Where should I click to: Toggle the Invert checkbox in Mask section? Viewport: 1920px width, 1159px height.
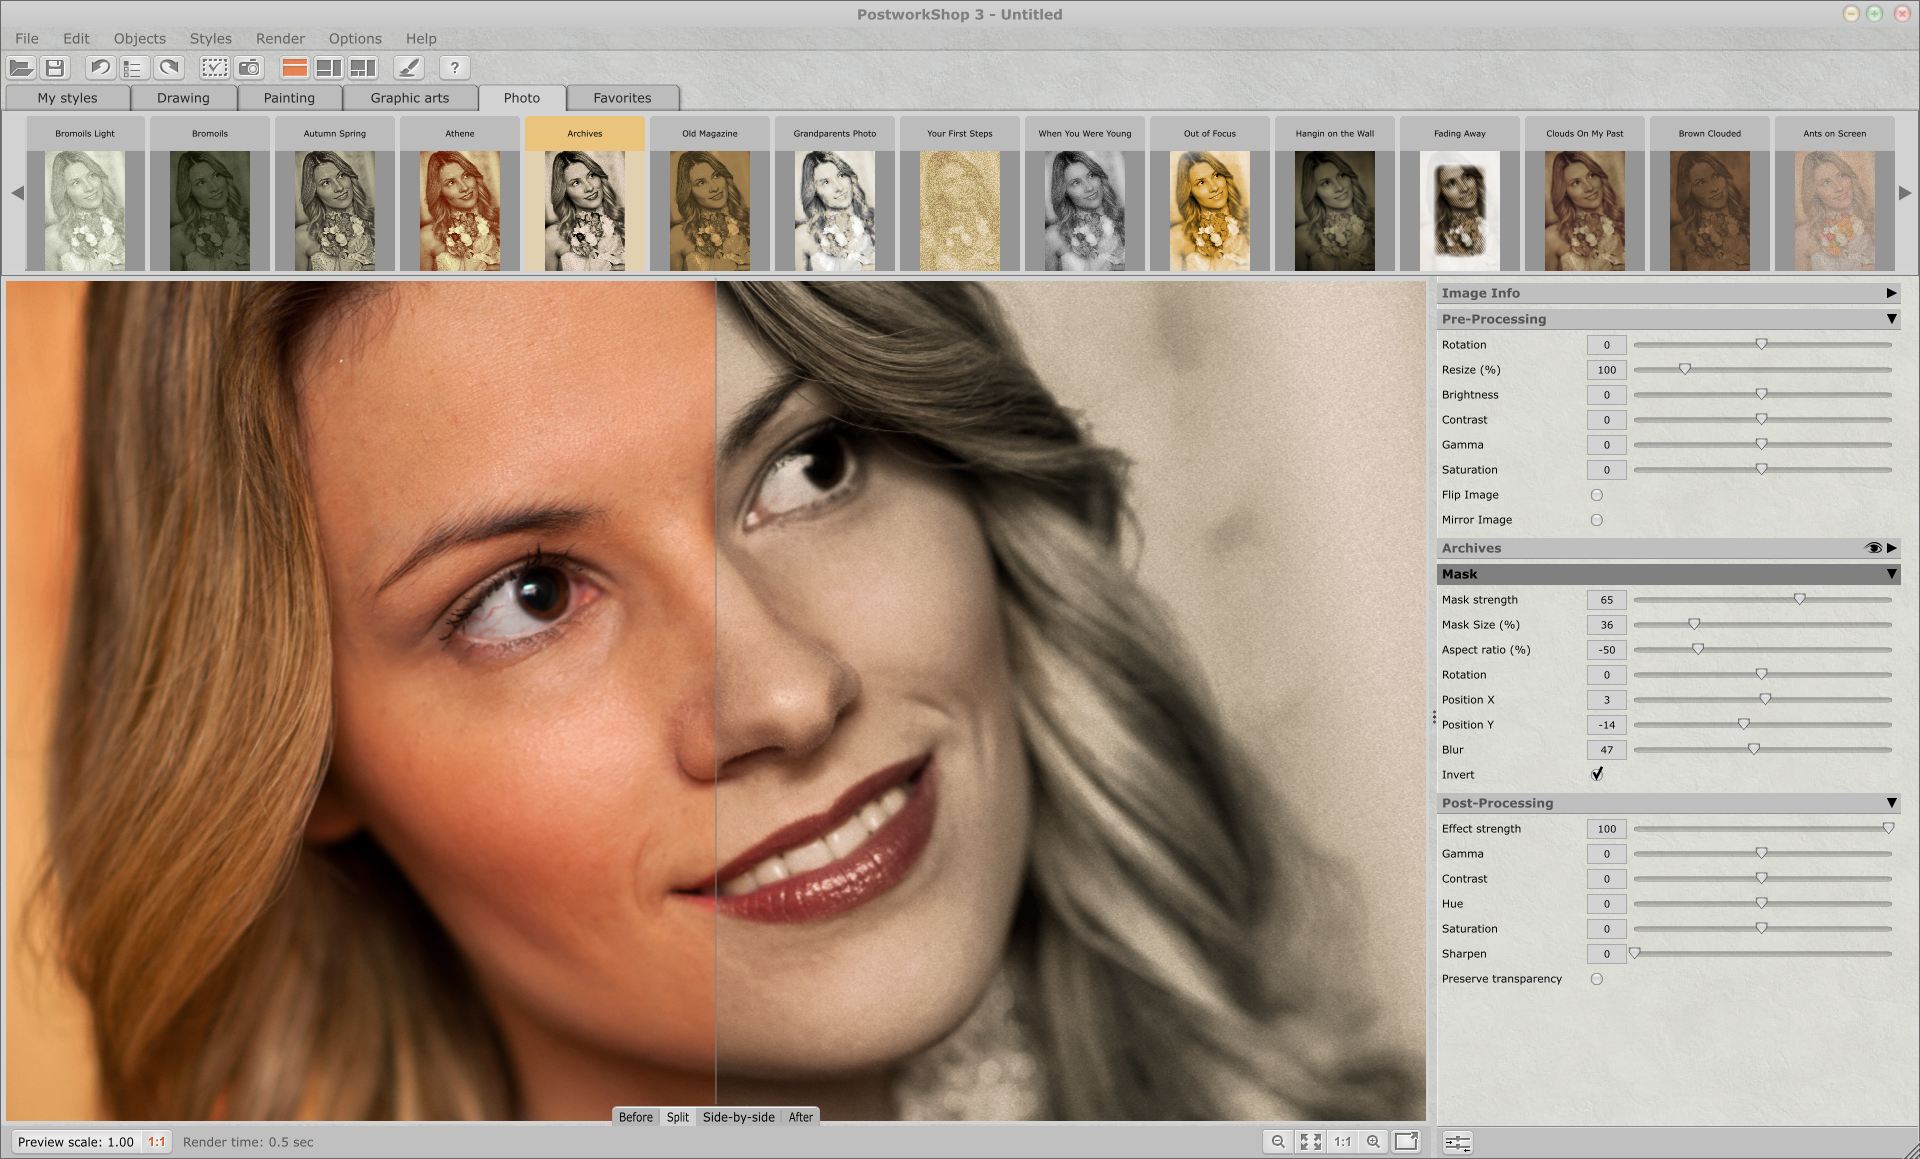(1596, 774)
